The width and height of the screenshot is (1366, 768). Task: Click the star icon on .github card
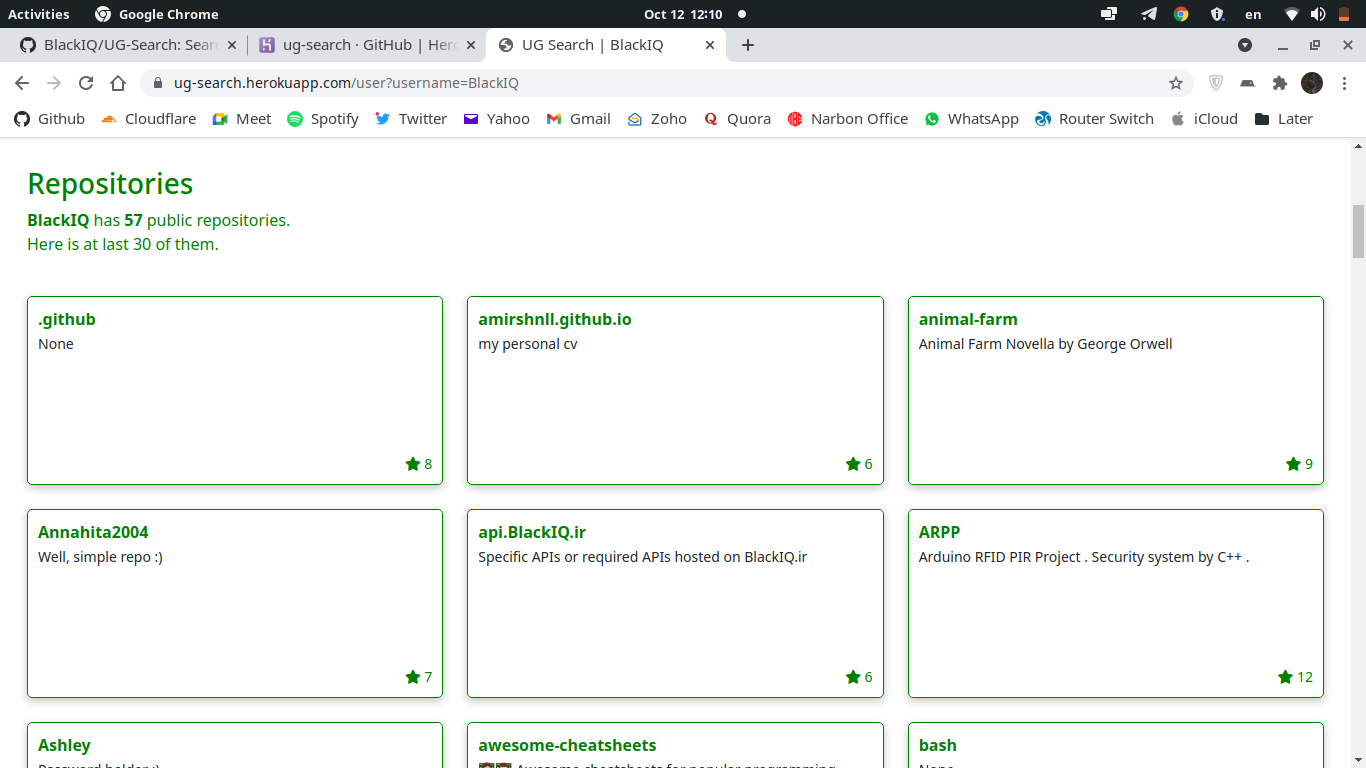tap(412, 464)
